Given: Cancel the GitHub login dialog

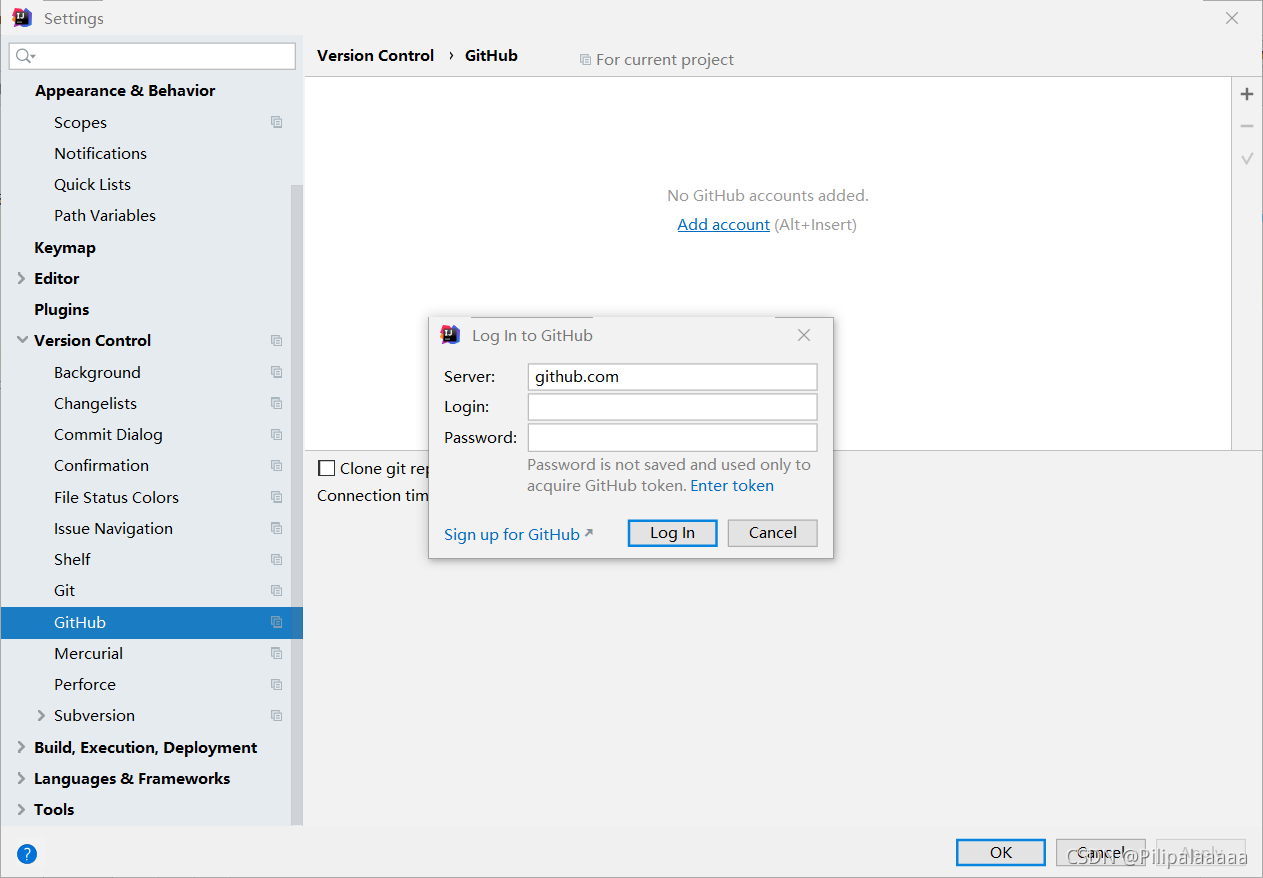Looking at the screenshot, I should [x=773, y=533].
